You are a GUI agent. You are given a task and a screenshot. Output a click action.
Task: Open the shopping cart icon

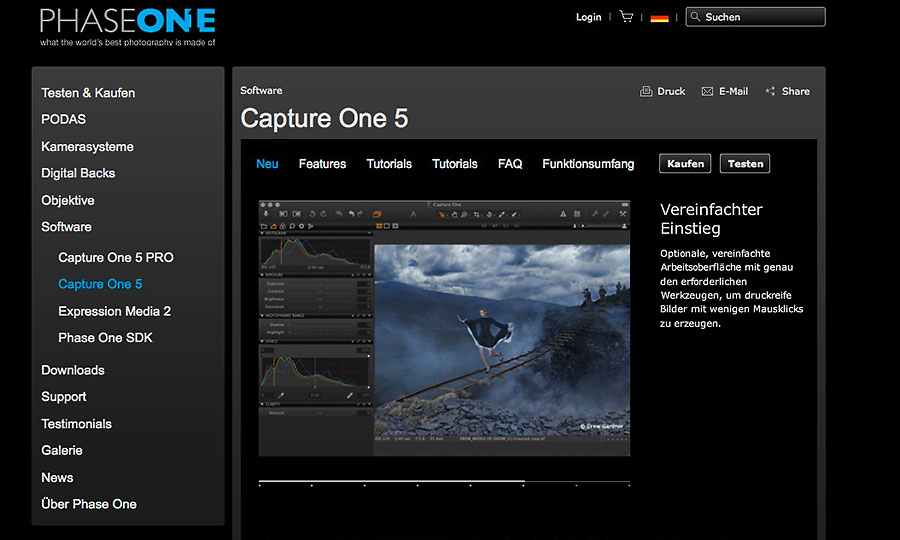pyautogui.click(x=626, y=17)
